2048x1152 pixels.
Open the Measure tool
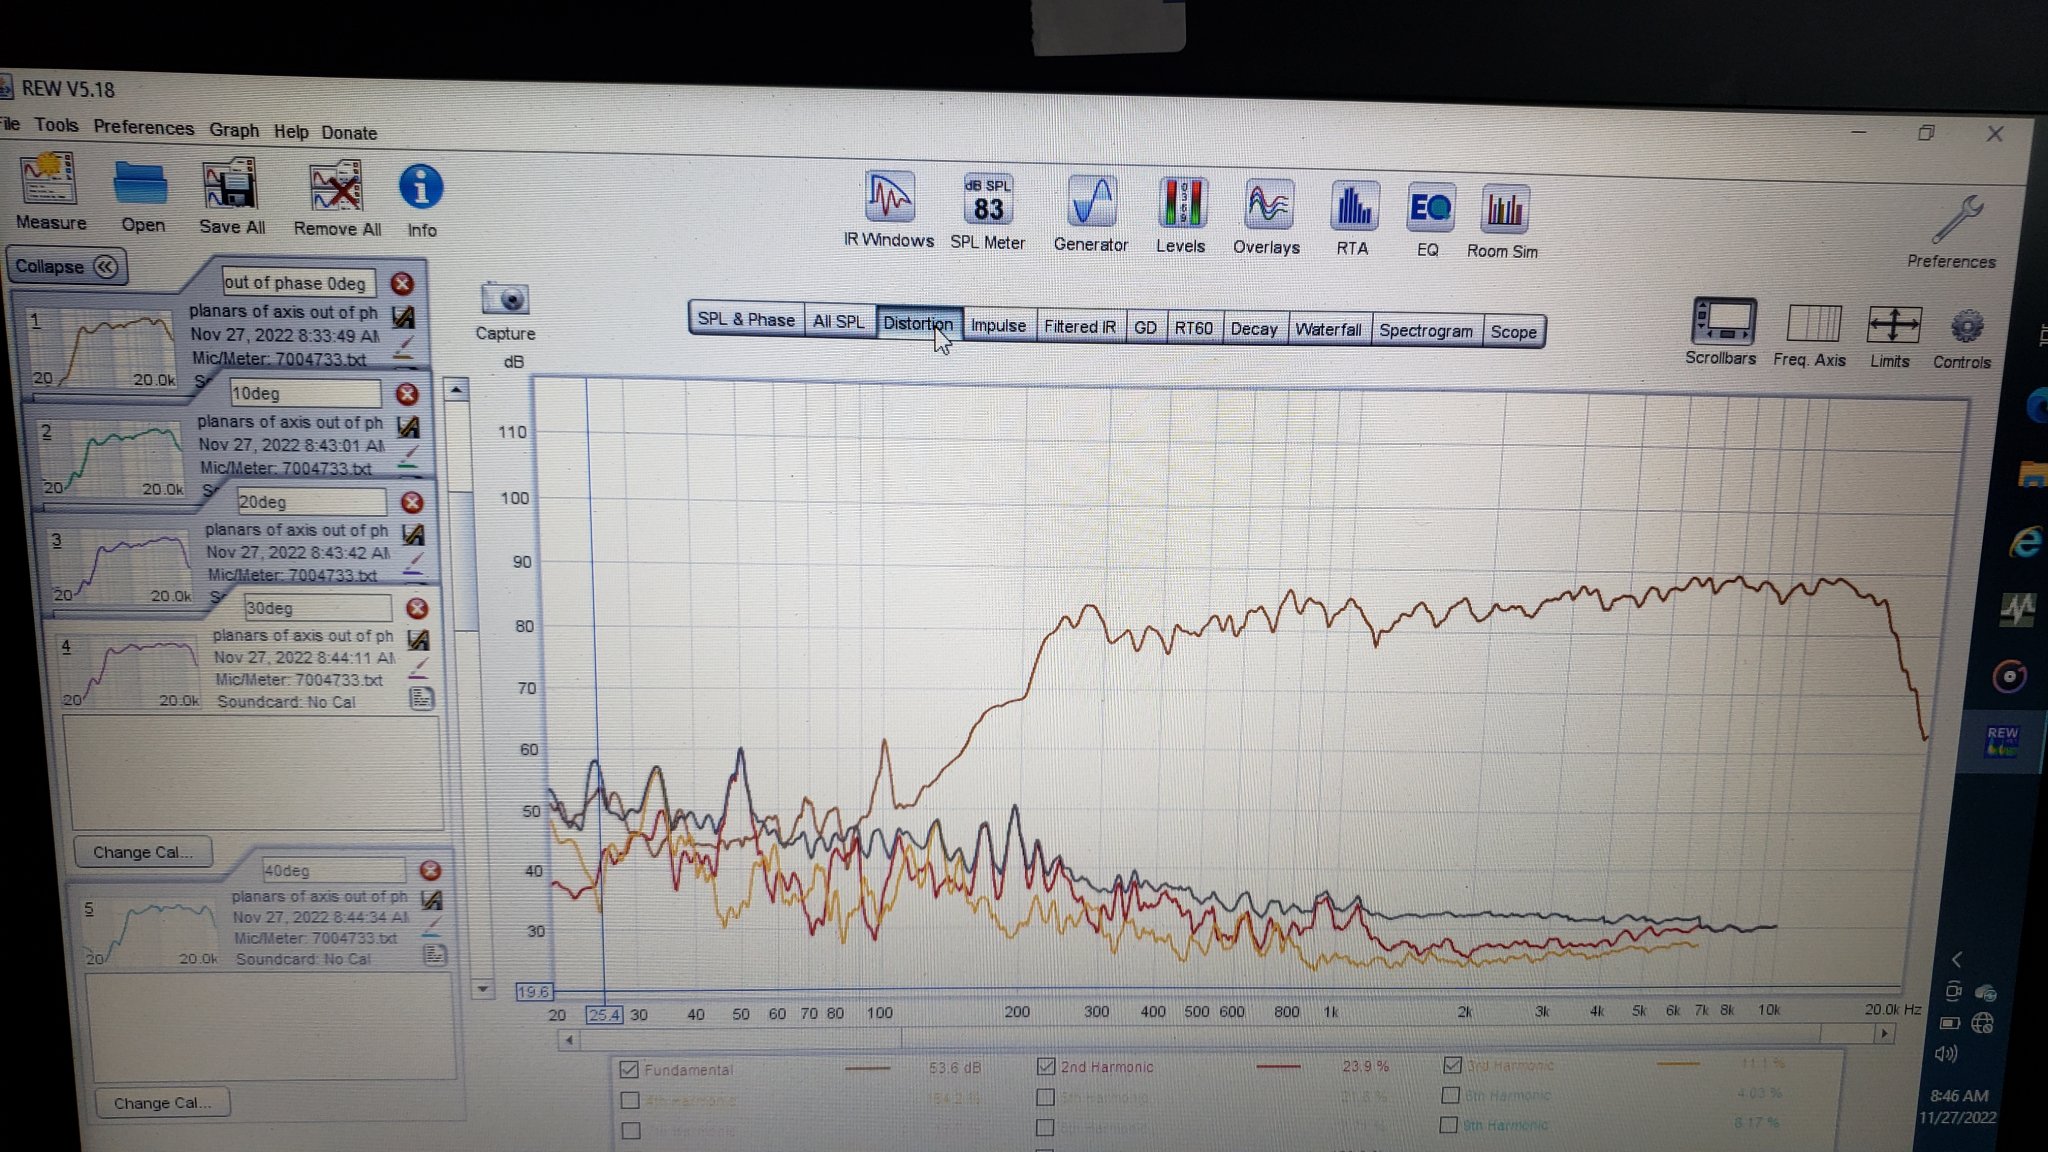coord(49,190)
